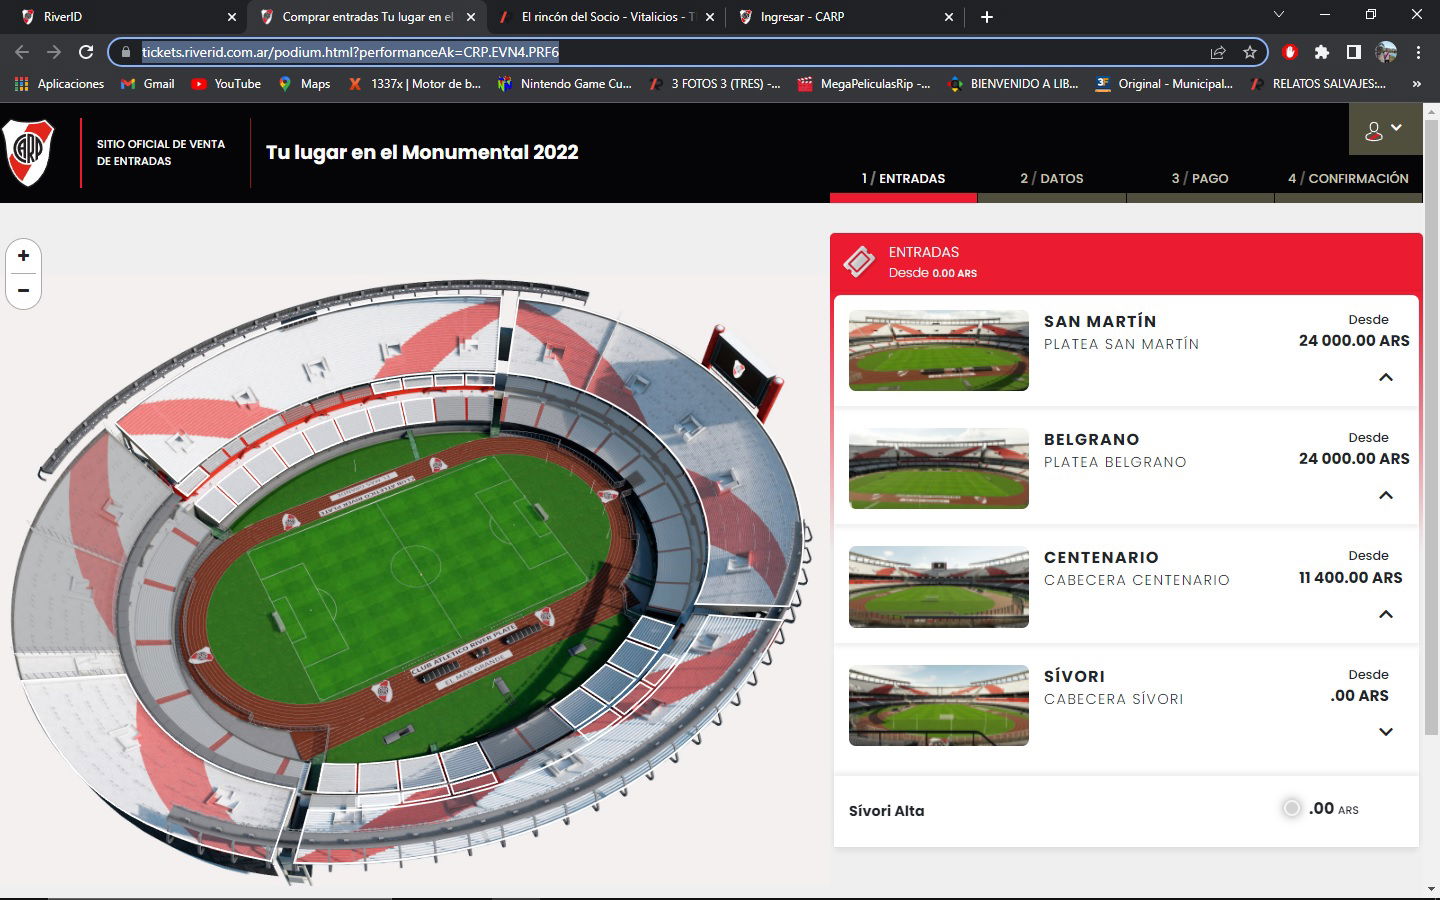Select the 1 / ENTRADAS step
The height and width of the screenshot is (900, 1440).
[x=903, y=178]
